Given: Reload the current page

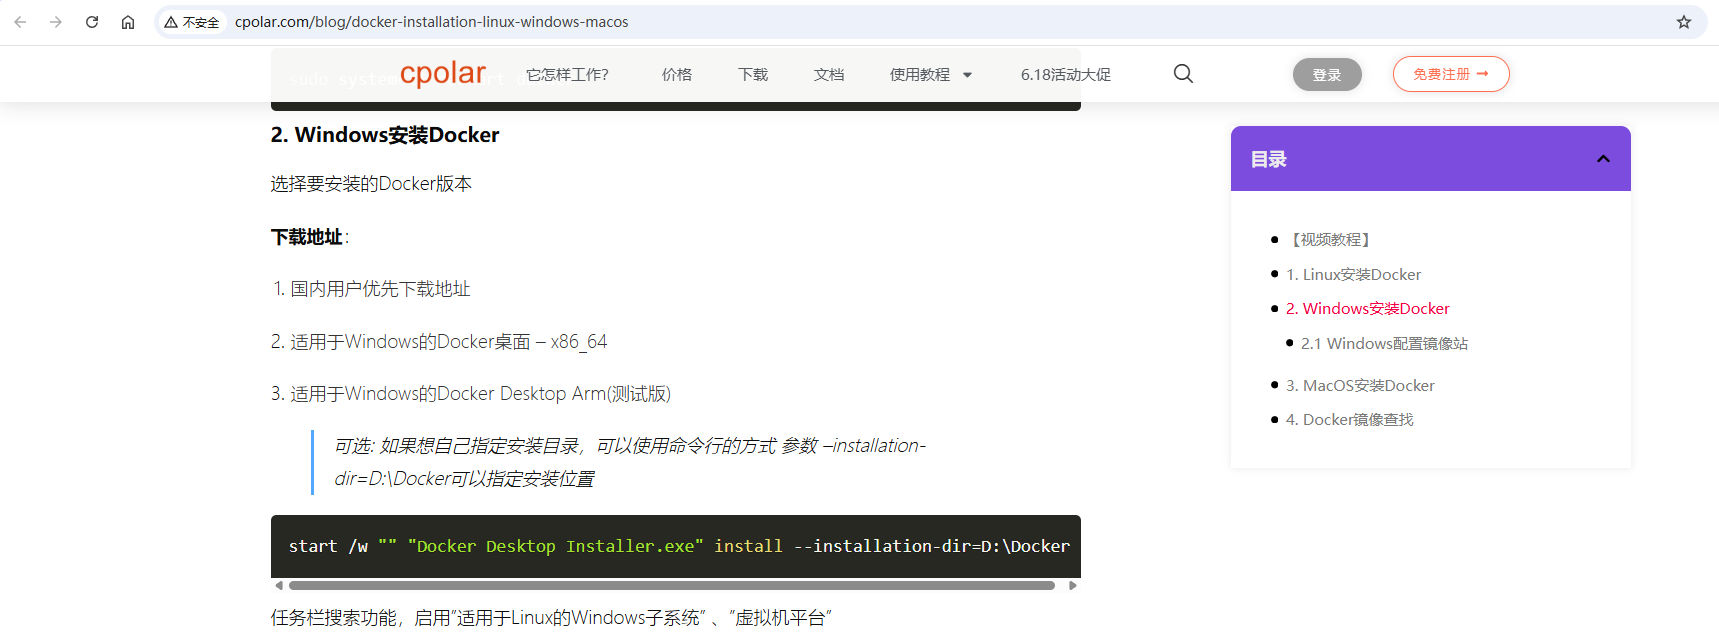Looking at the screenshot, I should 92,22.
